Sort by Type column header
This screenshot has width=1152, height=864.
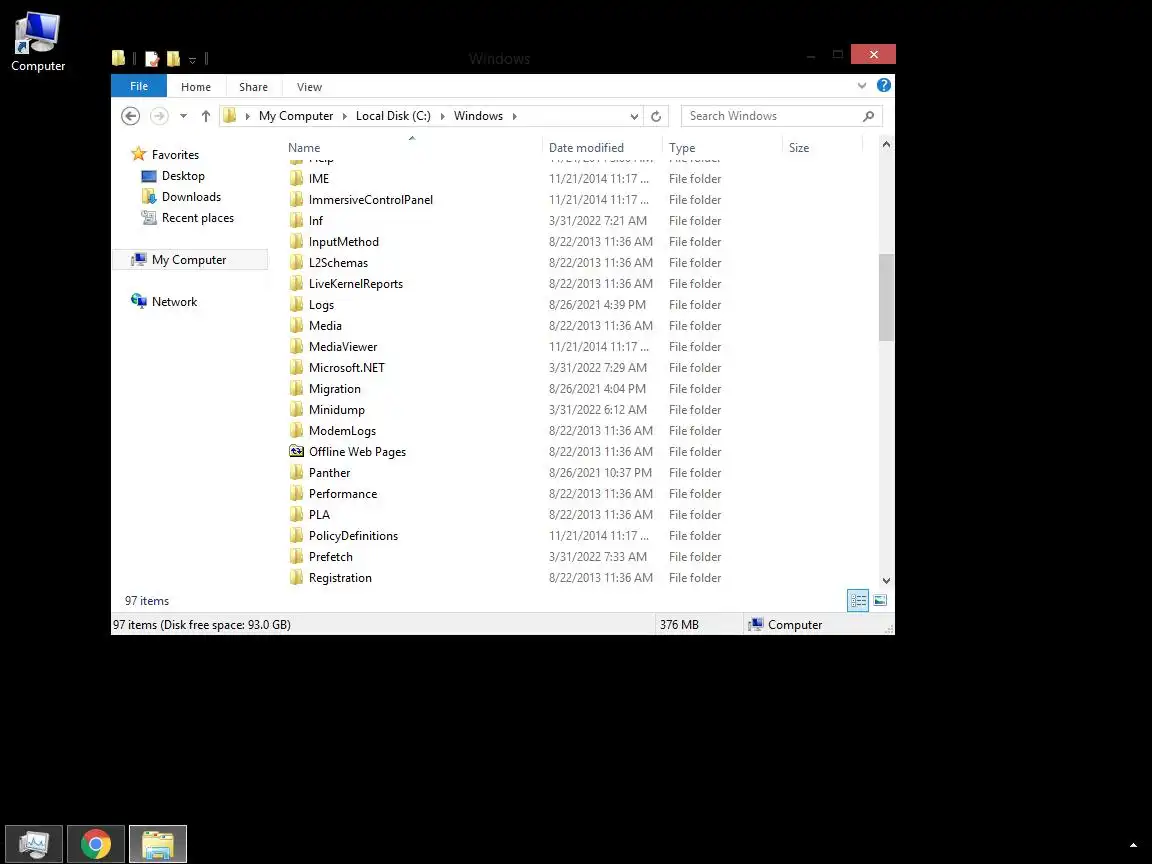pos(682,148)
